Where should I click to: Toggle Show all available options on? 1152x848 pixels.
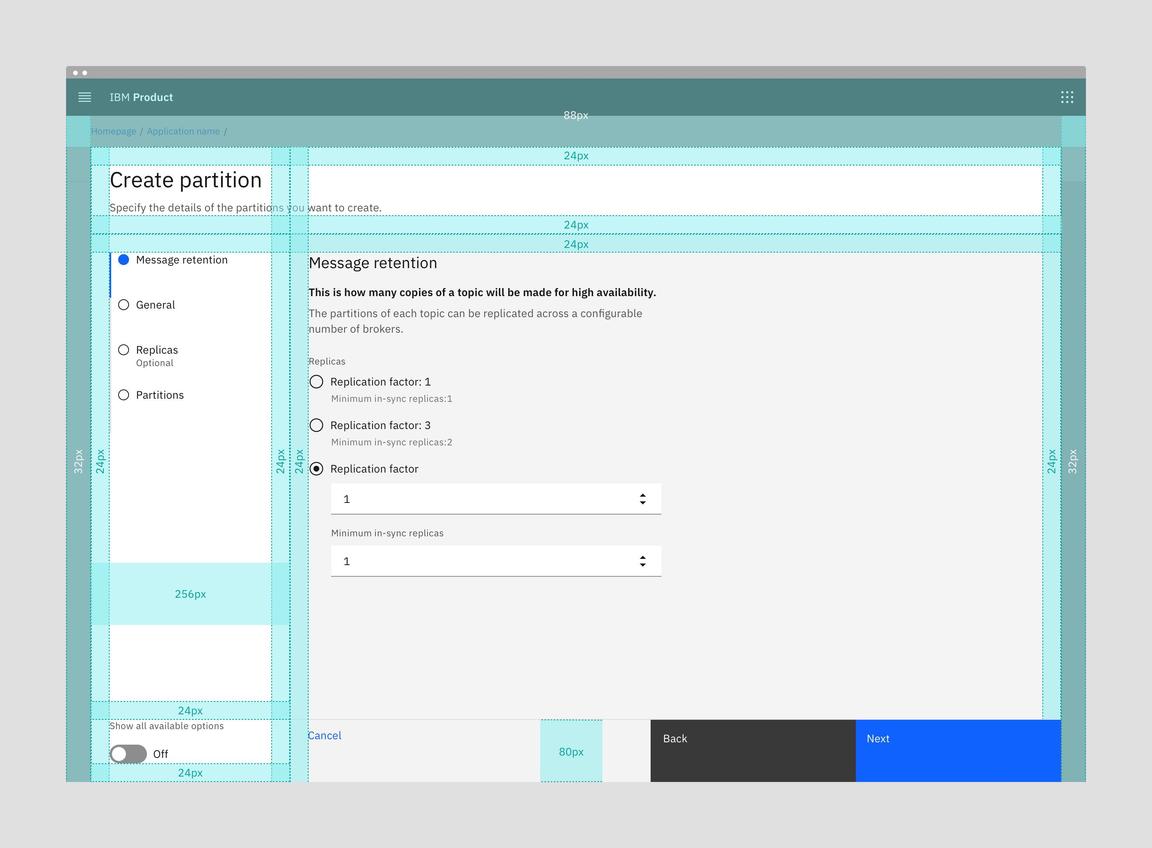pyautogui.click(x=127, y=753)
